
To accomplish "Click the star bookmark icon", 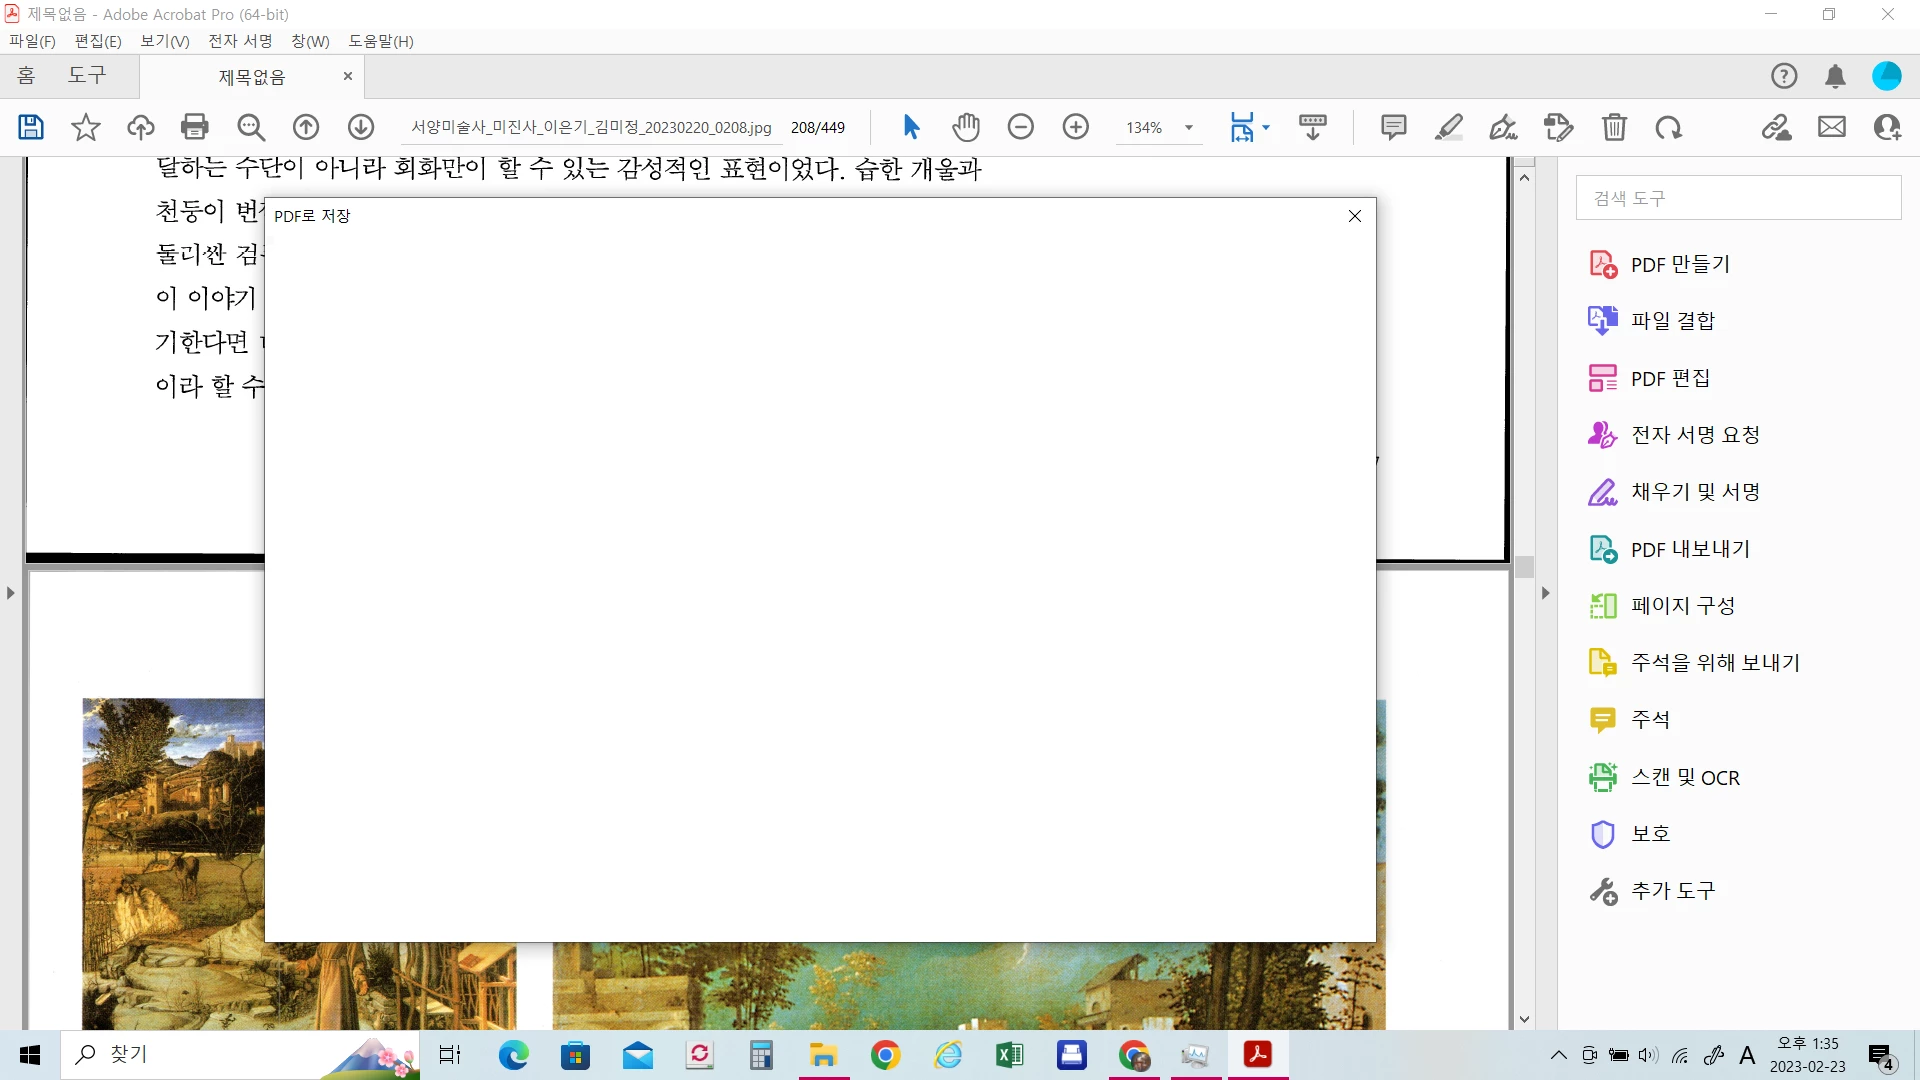I will point(86,127).
